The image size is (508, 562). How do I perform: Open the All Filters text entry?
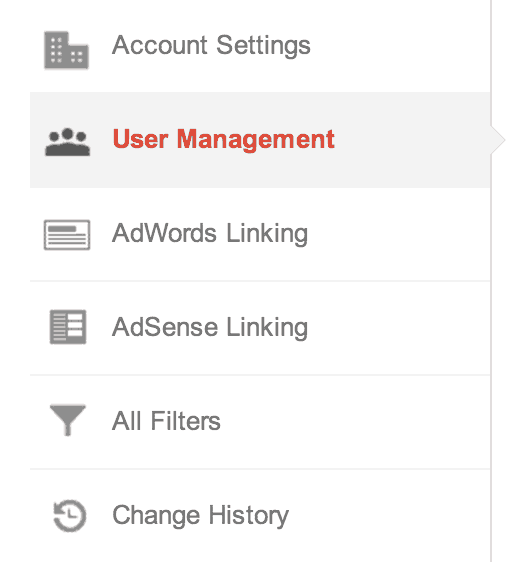coord(166,421)
